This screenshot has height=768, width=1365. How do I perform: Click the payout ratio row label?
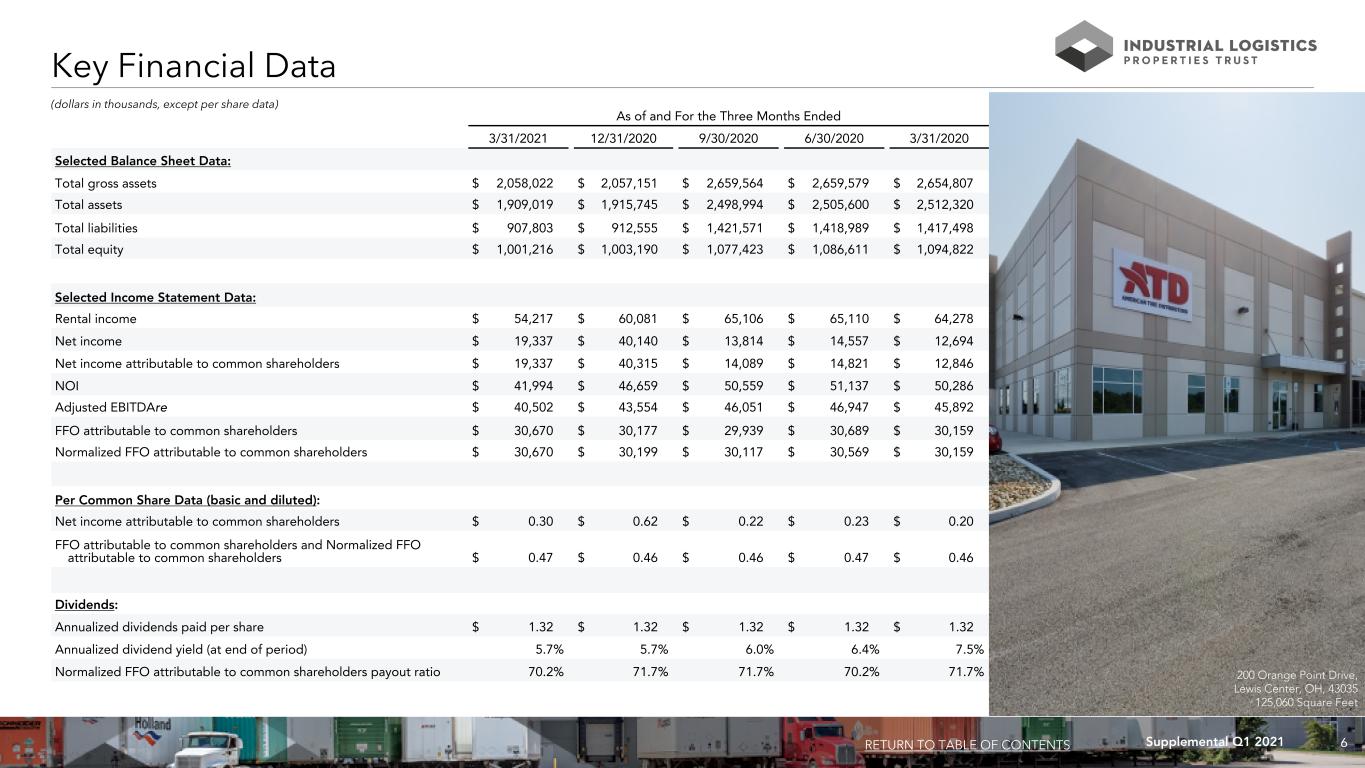pos(247,671)
